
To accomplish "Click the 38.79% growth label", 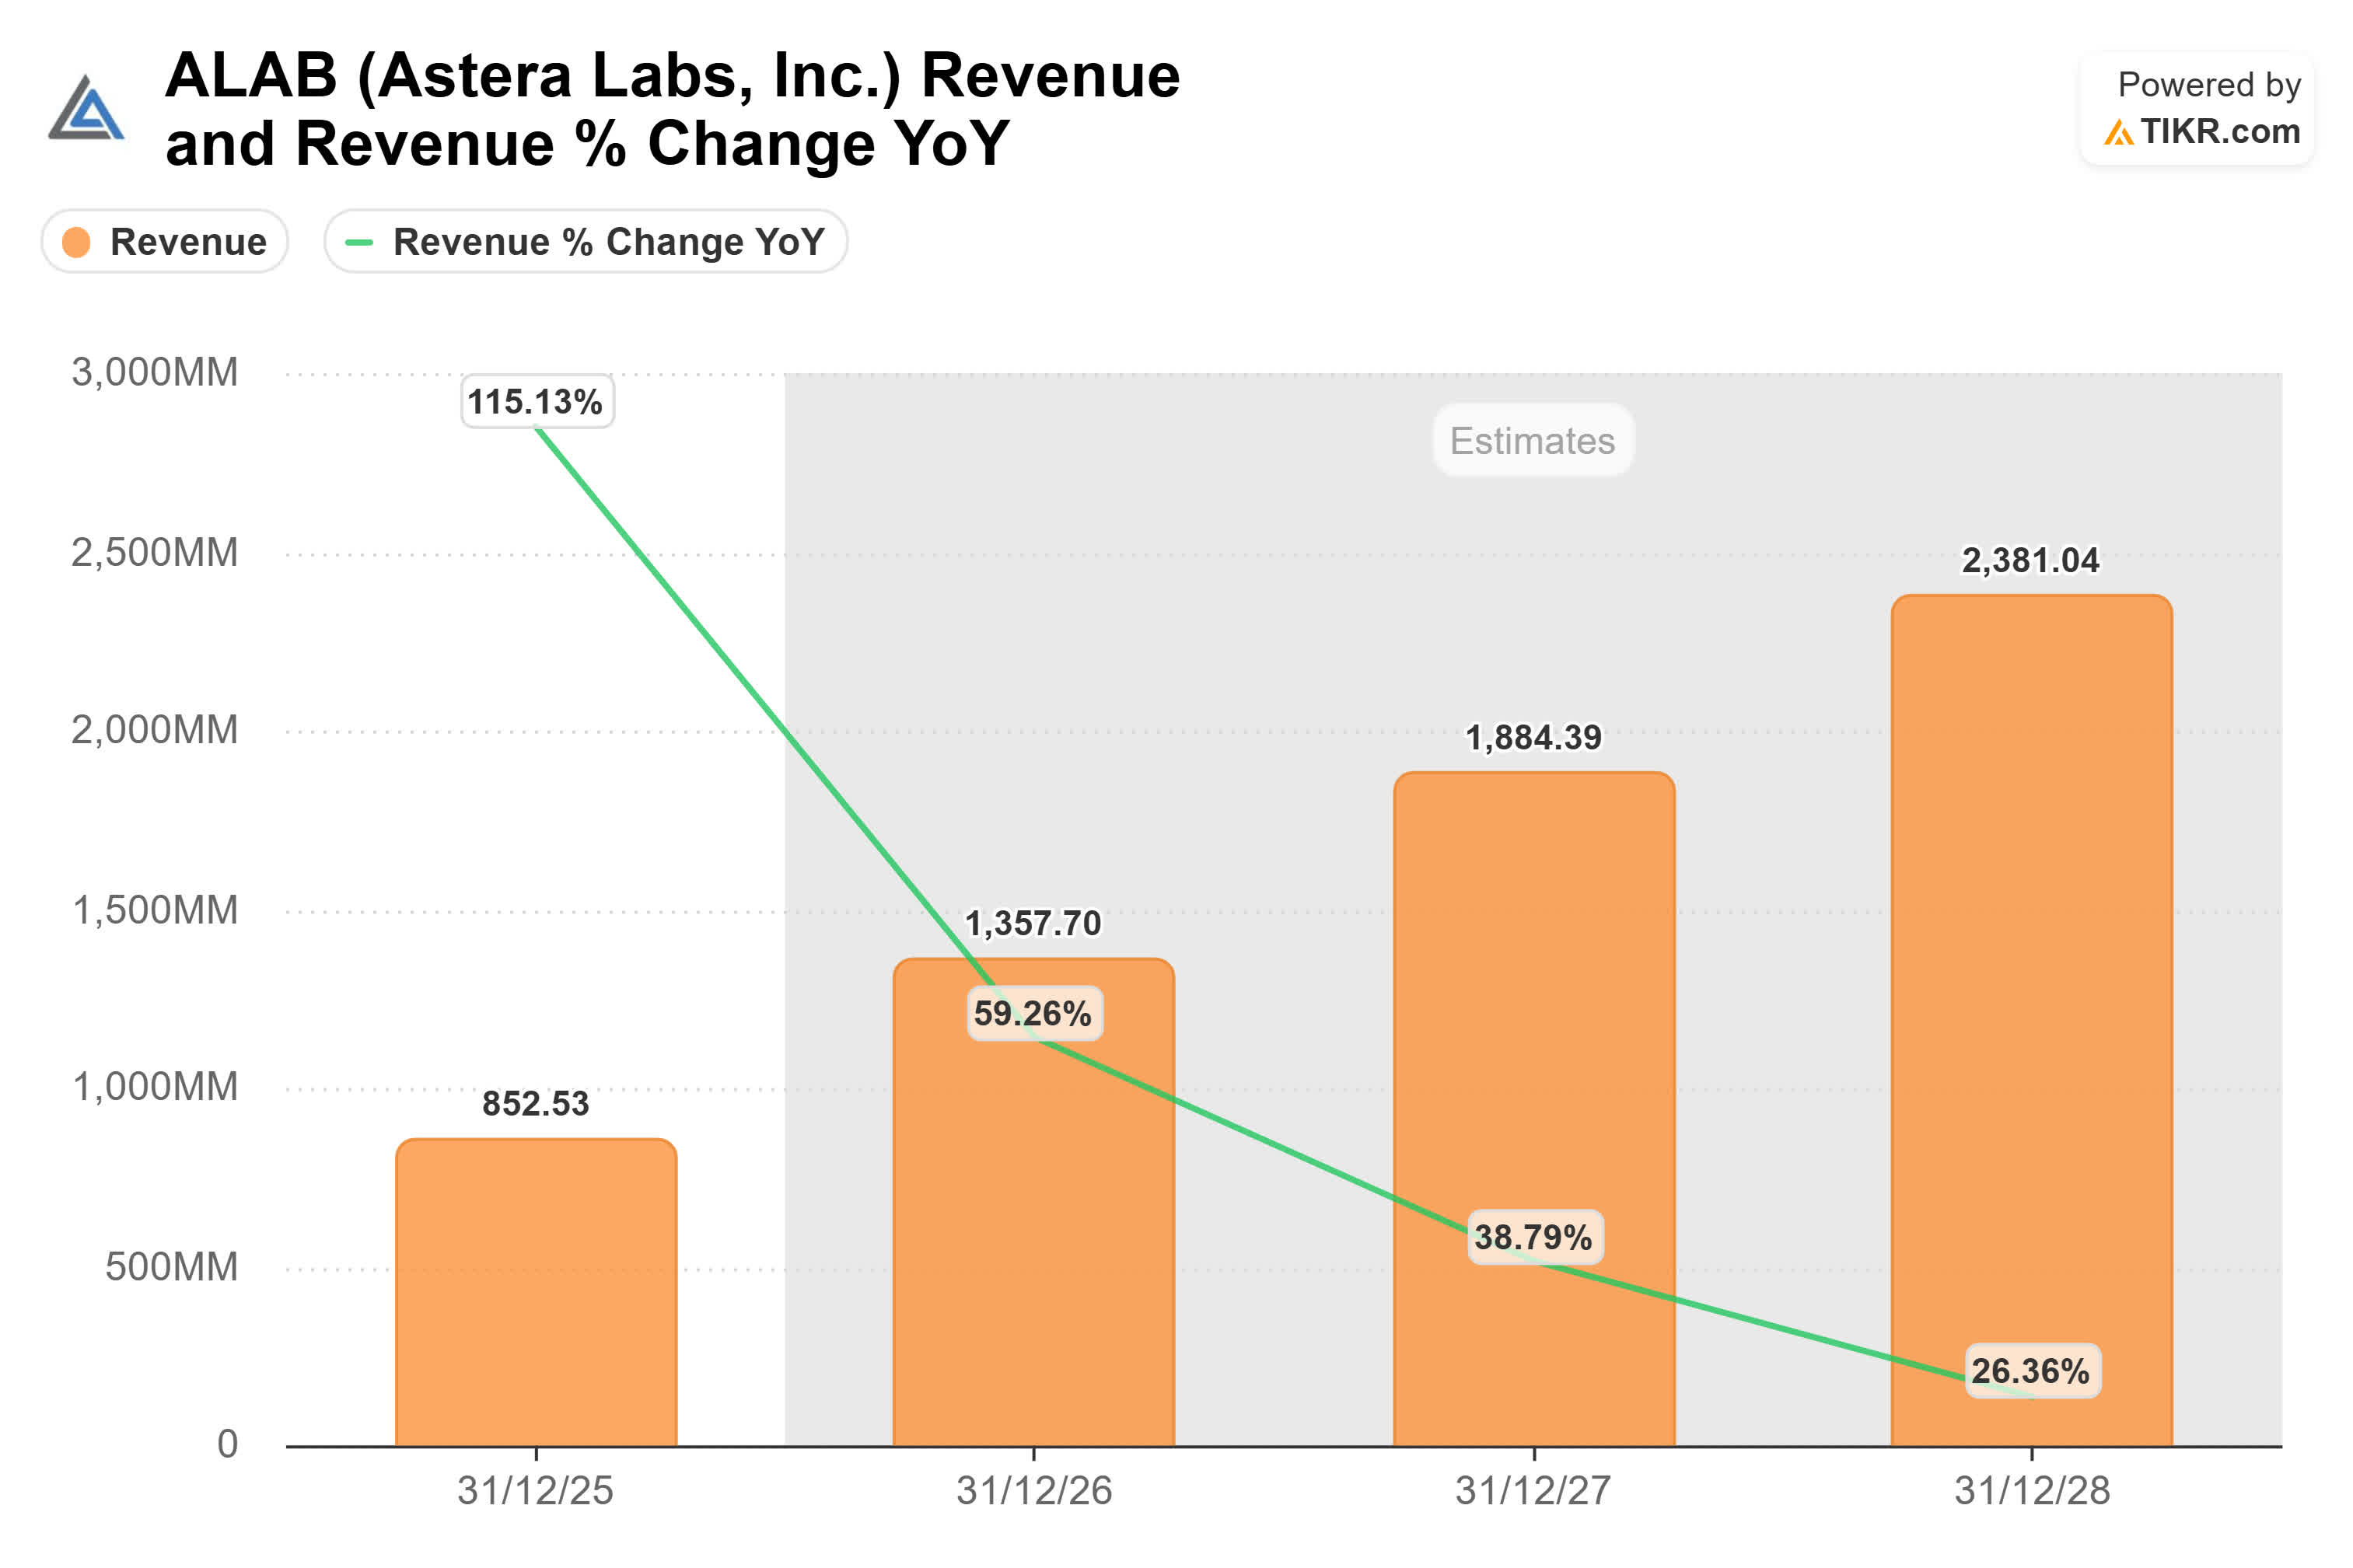I will point(1534,1237).
